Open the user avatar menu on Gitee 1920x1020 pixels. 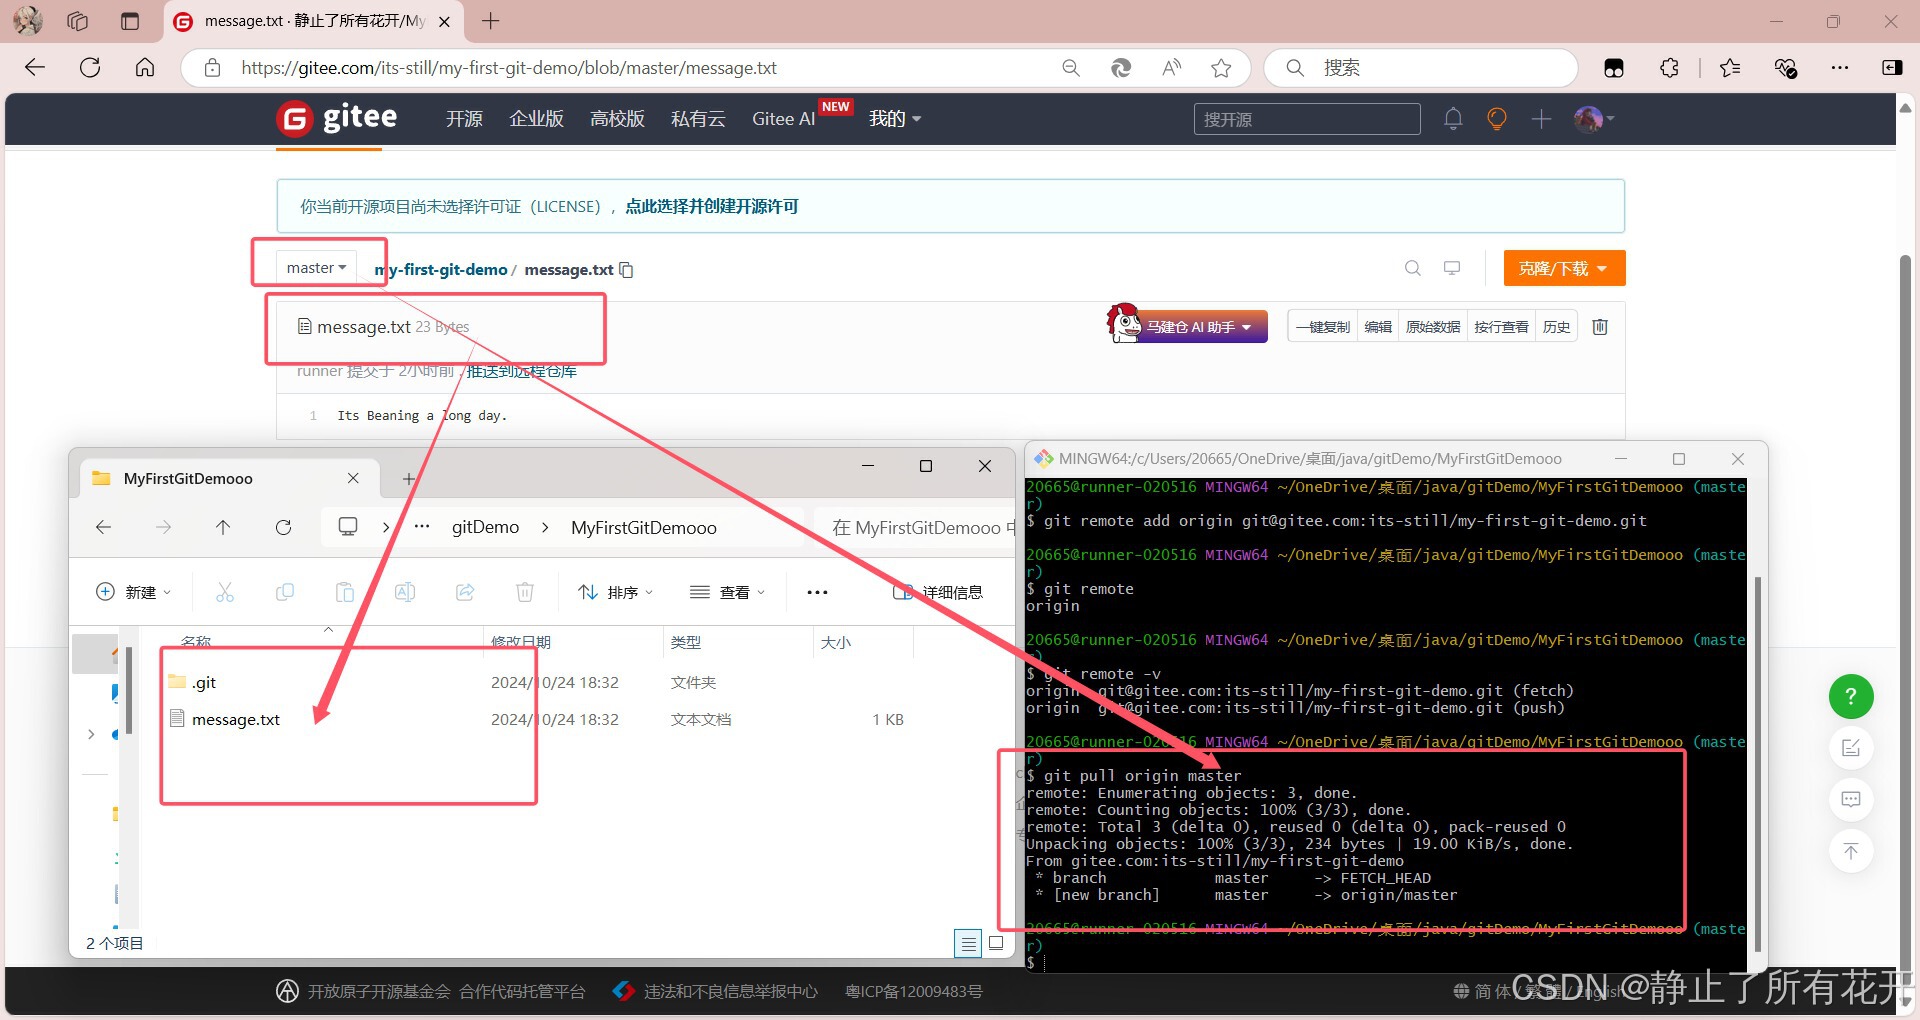pos(1594,119)
